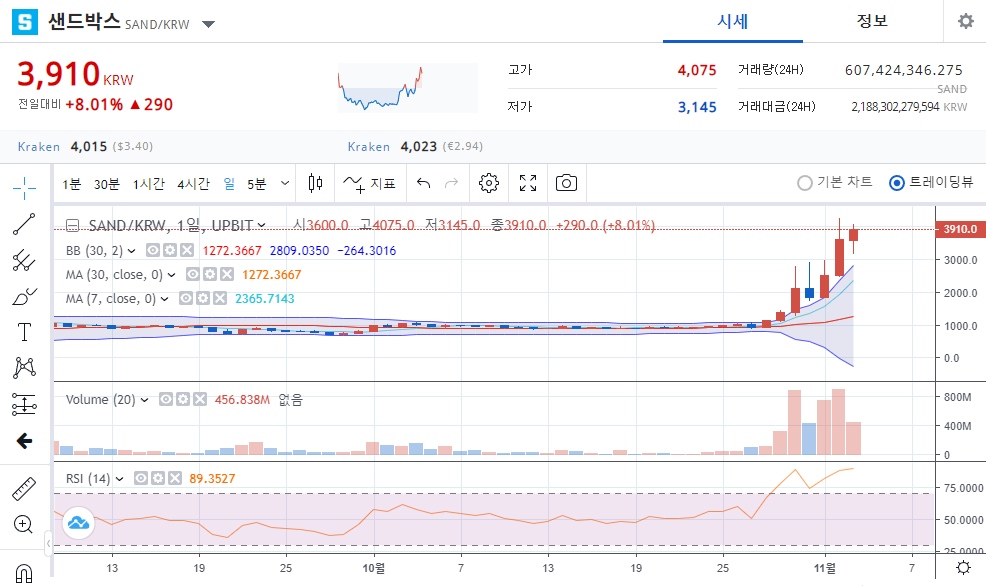Viewport: 986px width, 586px height.
Task: Click the black back-arrow icon in sidebar
Action: click(24, 441)
